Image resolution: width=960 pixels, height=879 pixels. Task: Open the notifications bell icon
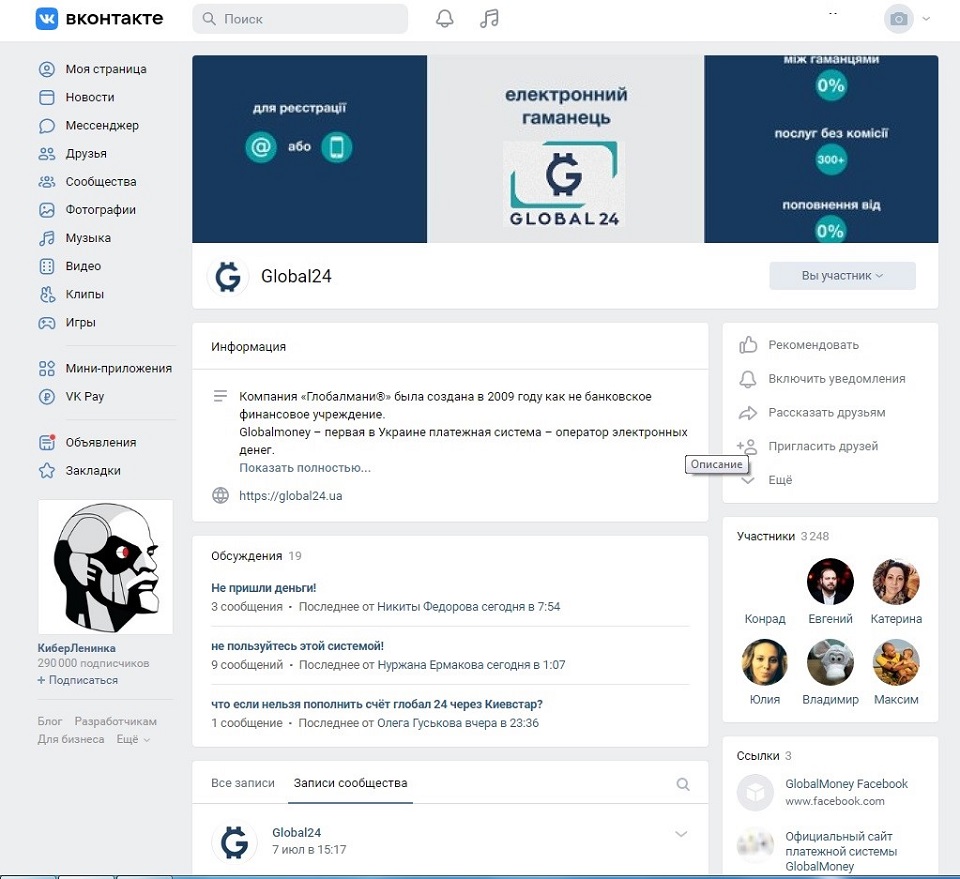445,19
